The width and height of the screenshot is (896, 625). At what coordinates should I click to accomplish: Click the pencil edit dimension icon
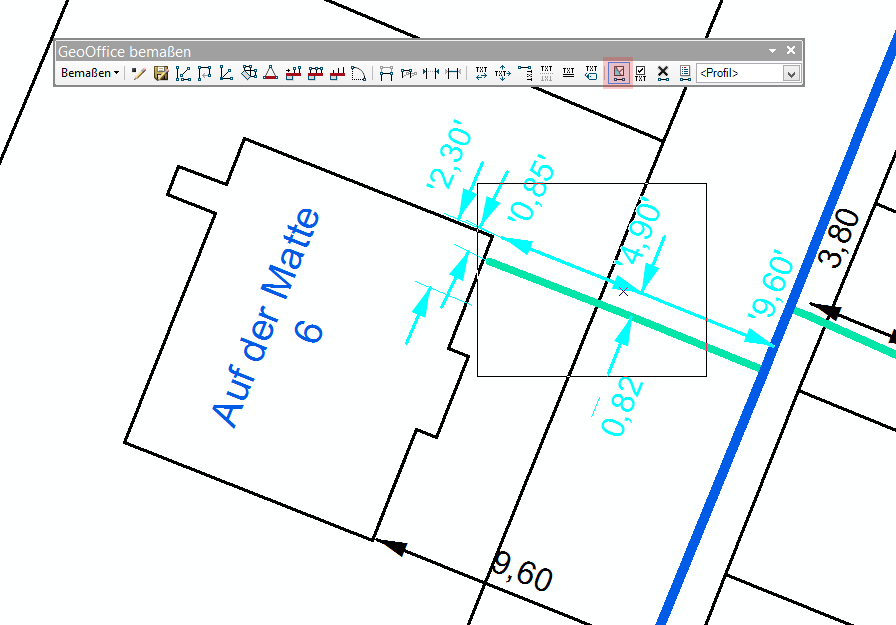coord(139,73)
